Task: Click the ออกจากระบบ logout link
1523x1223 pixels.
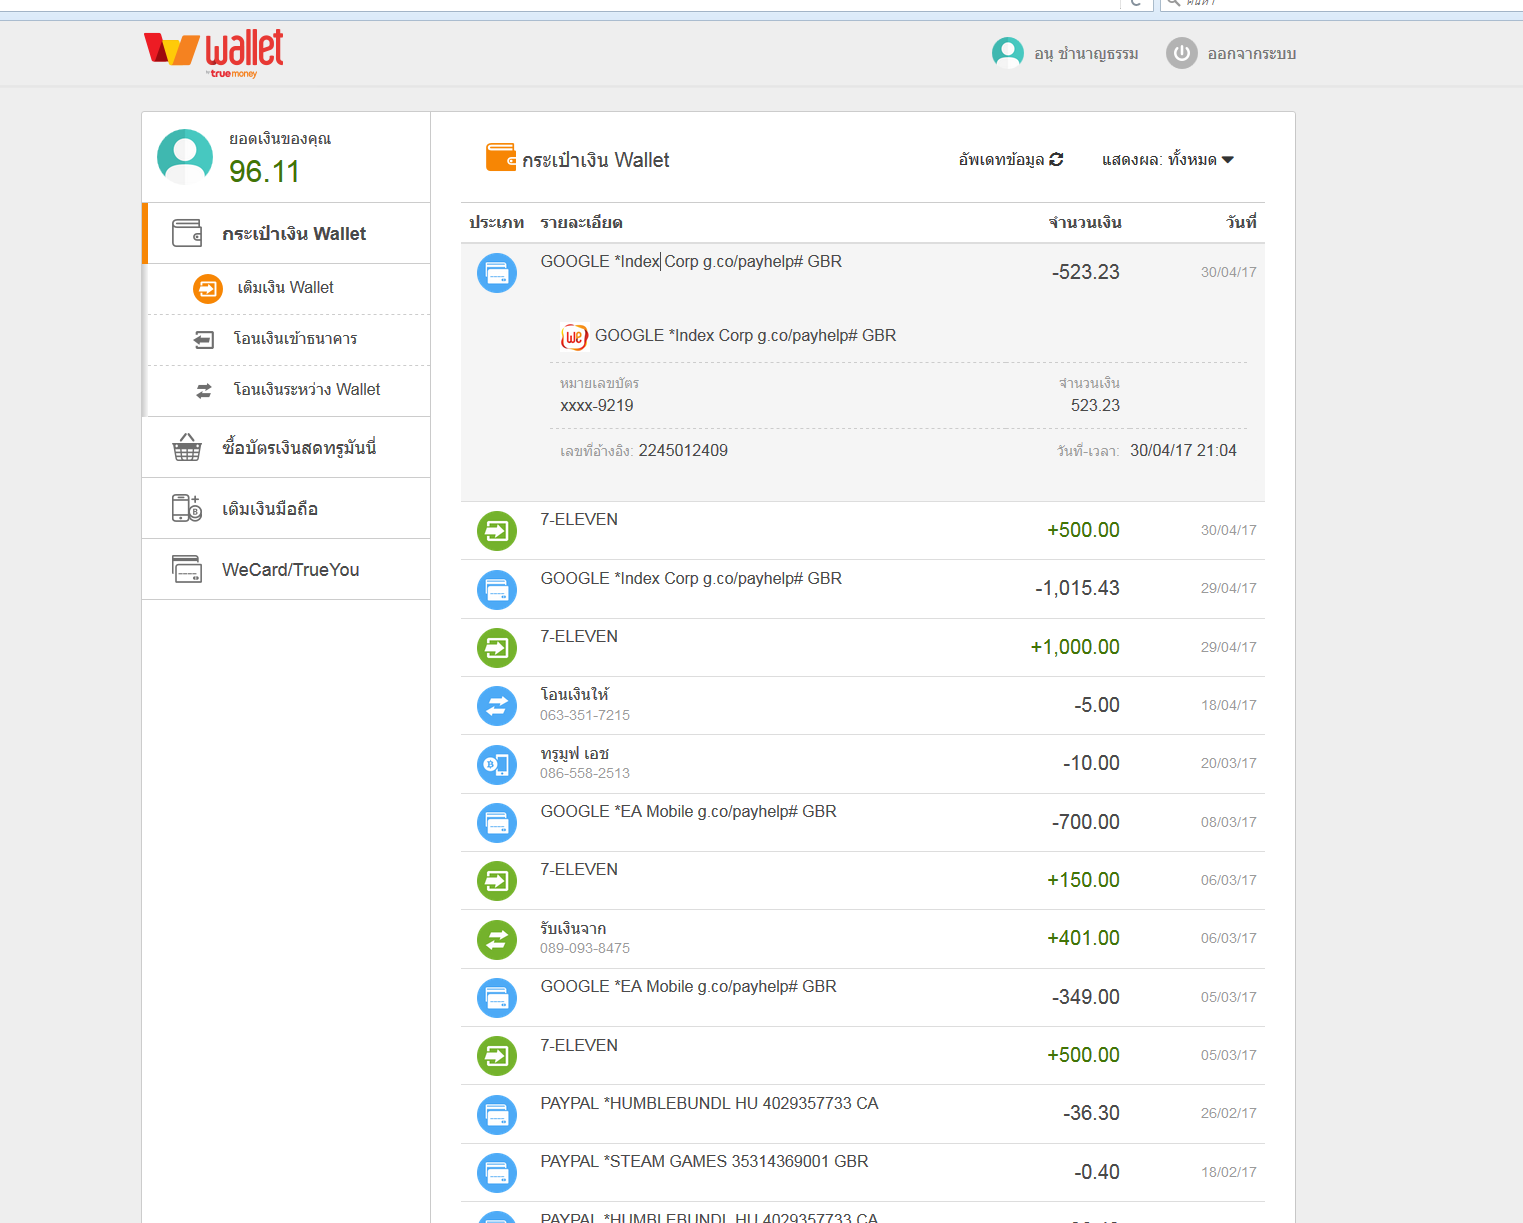Action: pos(1252,54)
